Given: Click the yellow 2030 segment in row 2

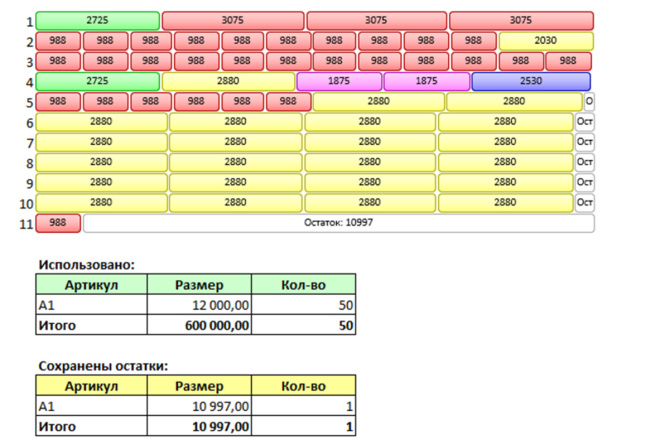Looking at the screenshot, I should click(x=546, y=41).
